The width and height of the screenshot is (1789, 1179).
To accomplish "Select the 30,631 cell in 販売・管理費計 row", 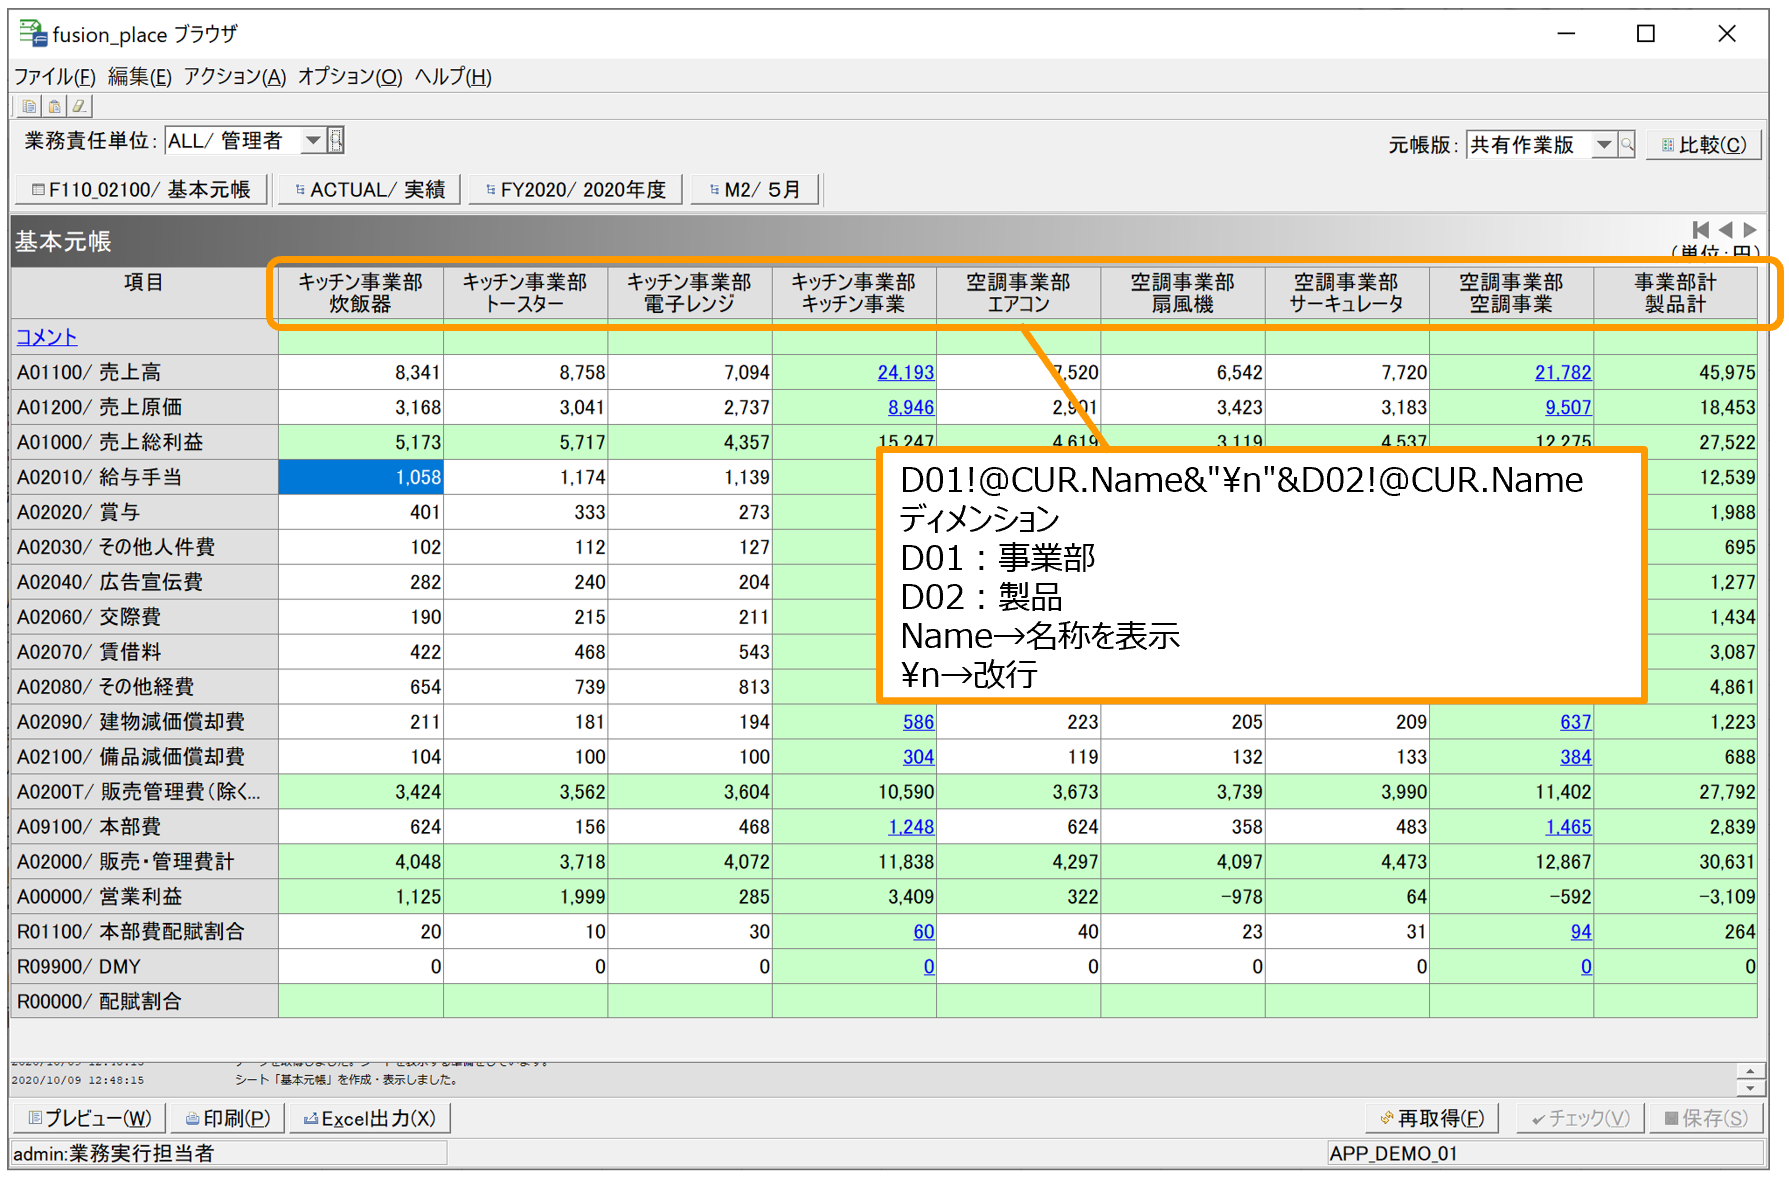I will tap(1675, 862).
